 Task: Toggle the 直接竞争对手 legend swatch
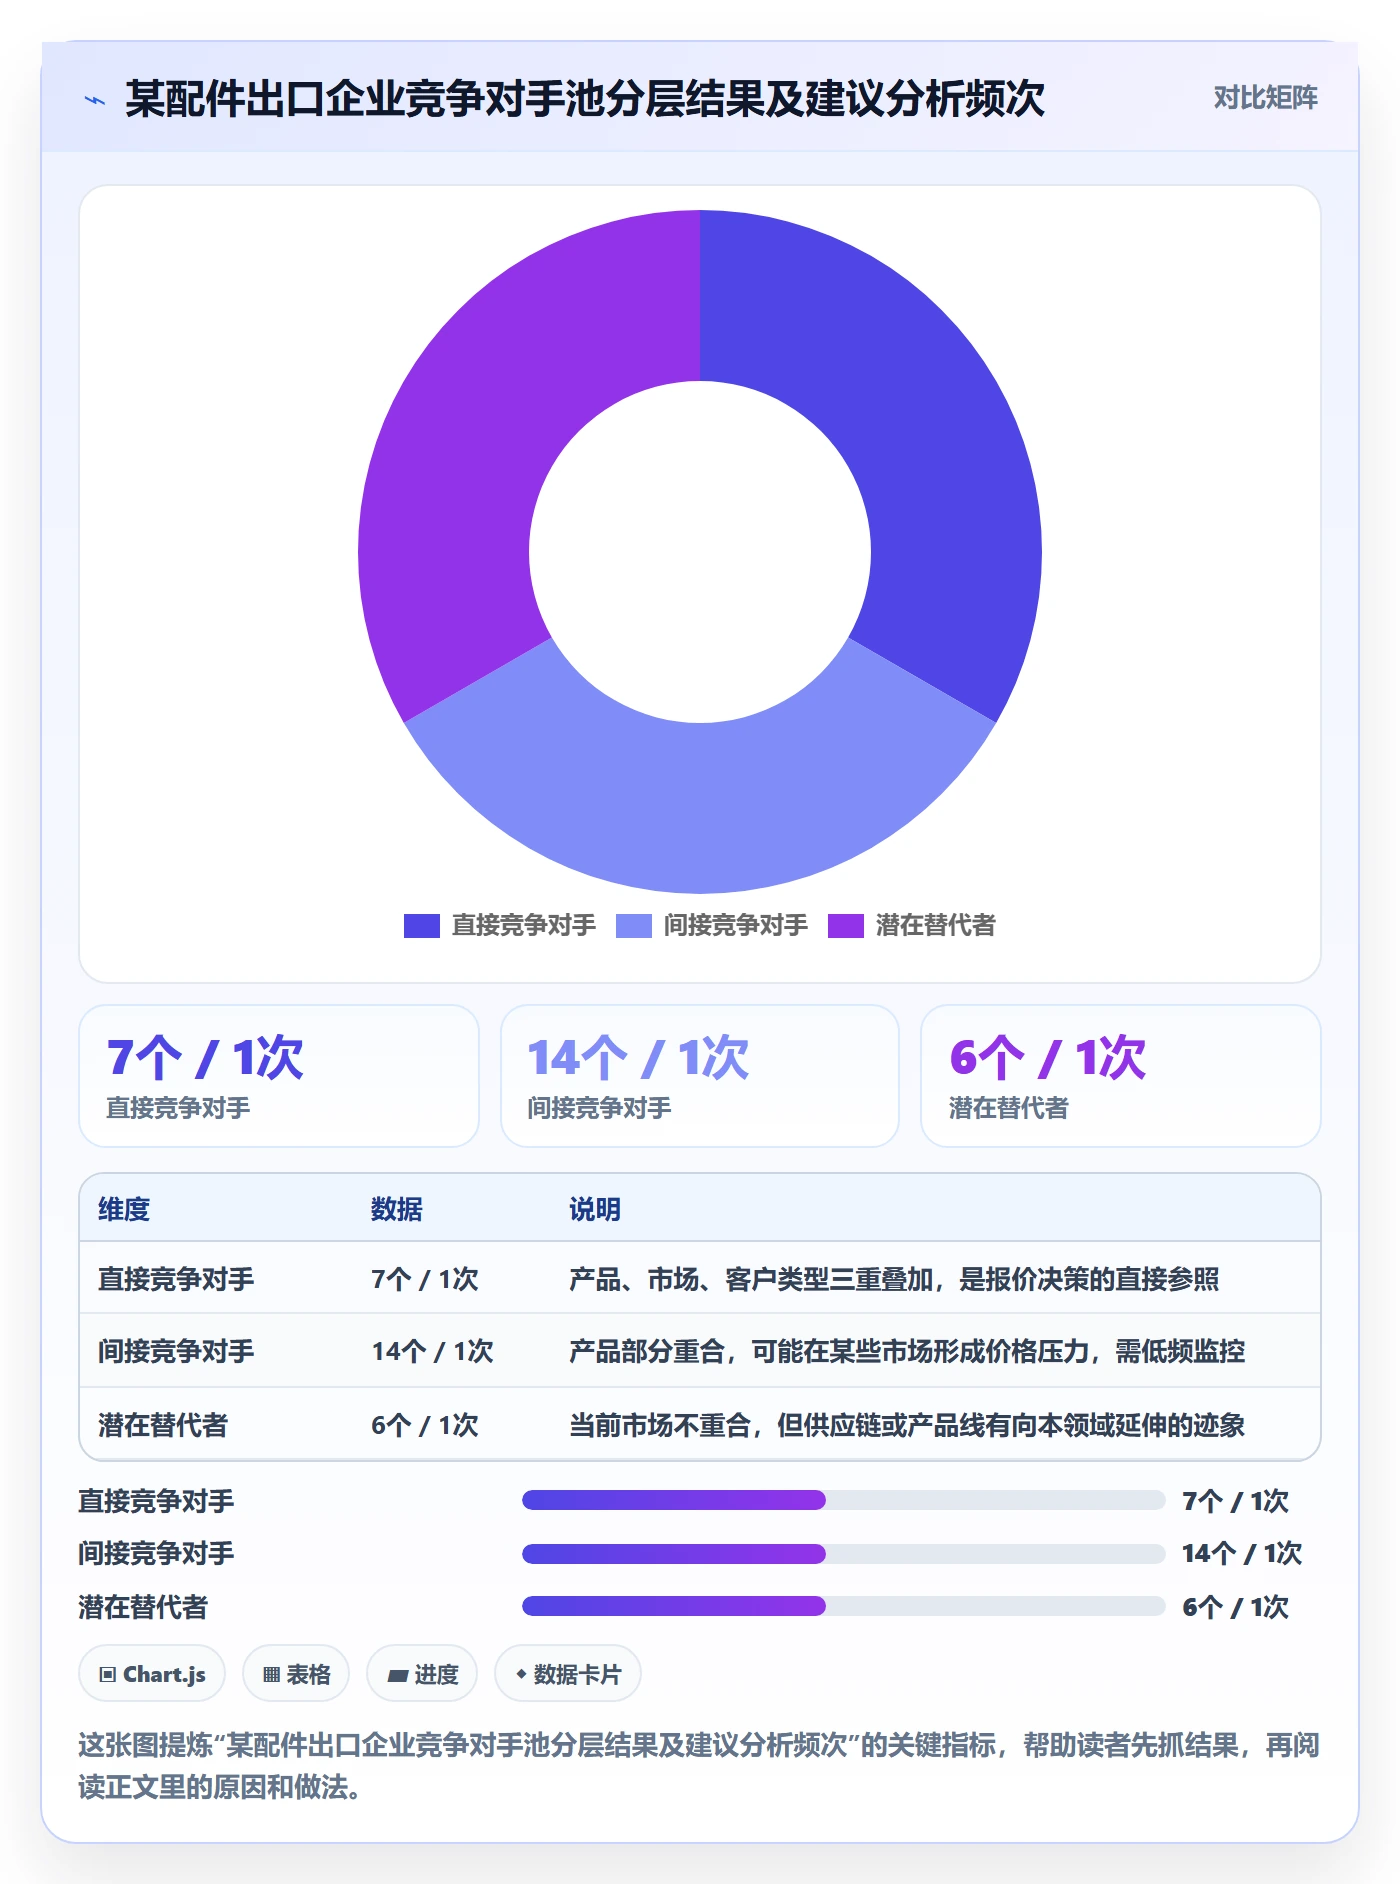[x=421, y=926]
